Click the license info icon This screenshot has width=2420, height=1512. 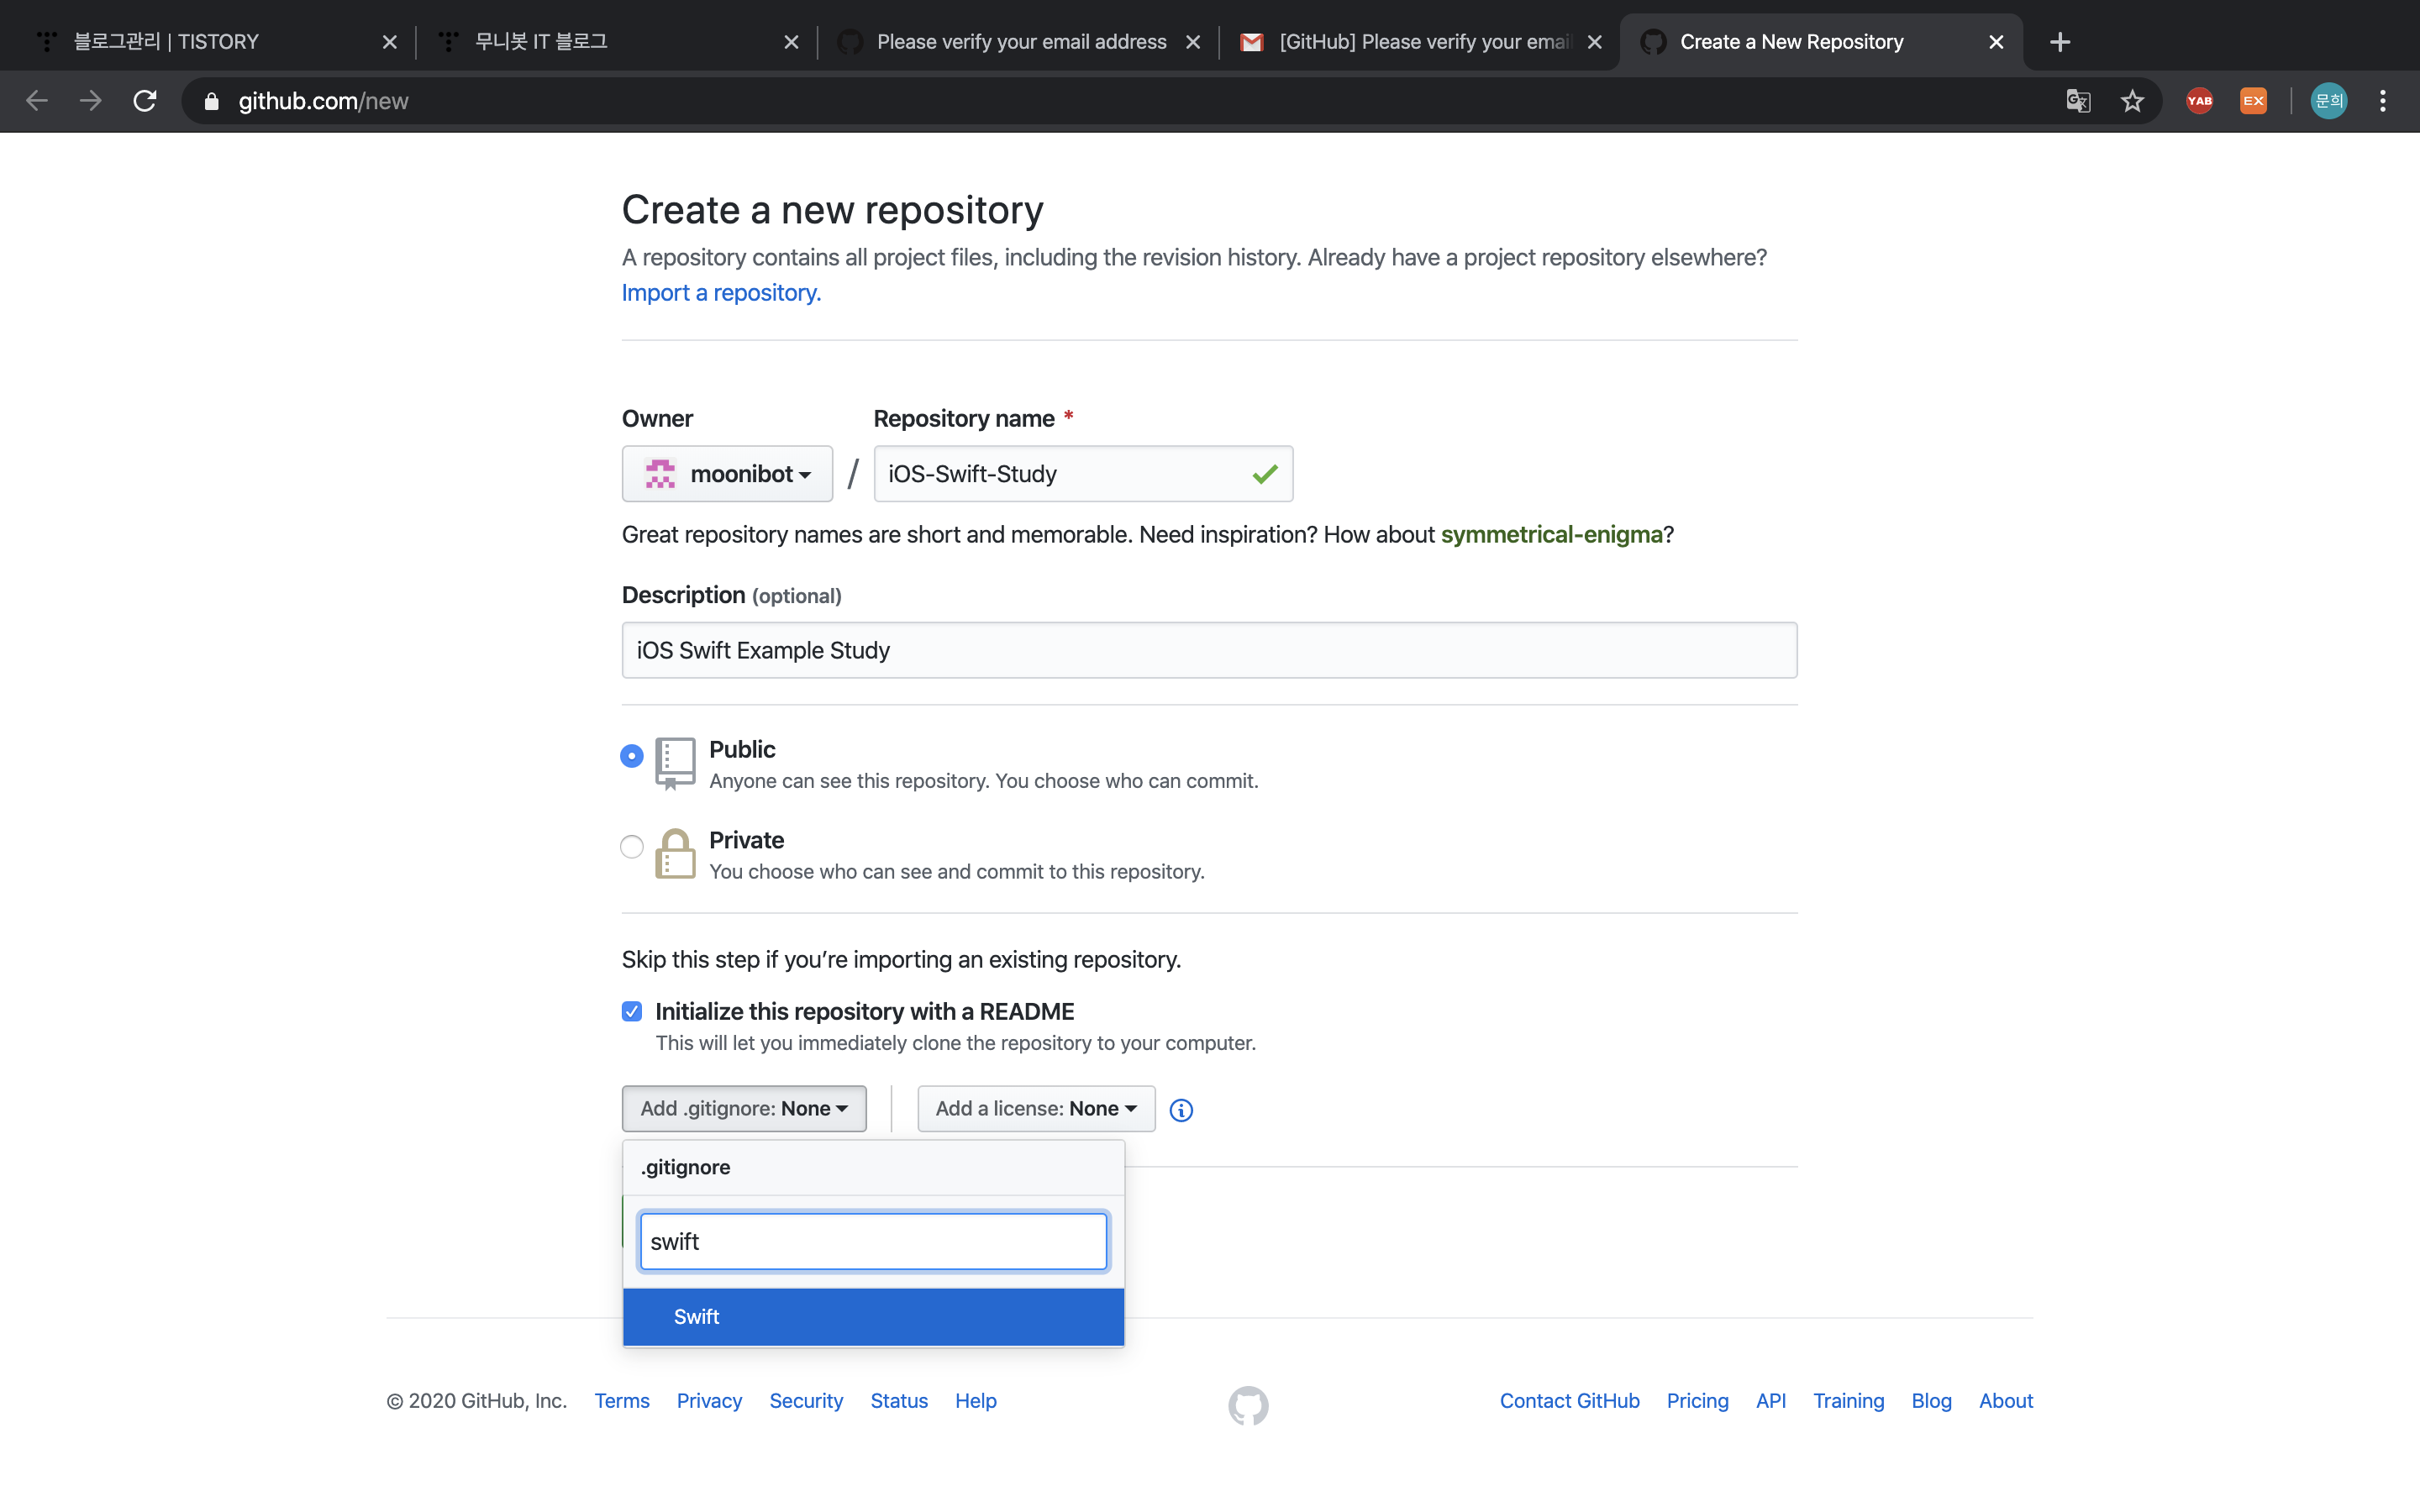point(1181,1109)
